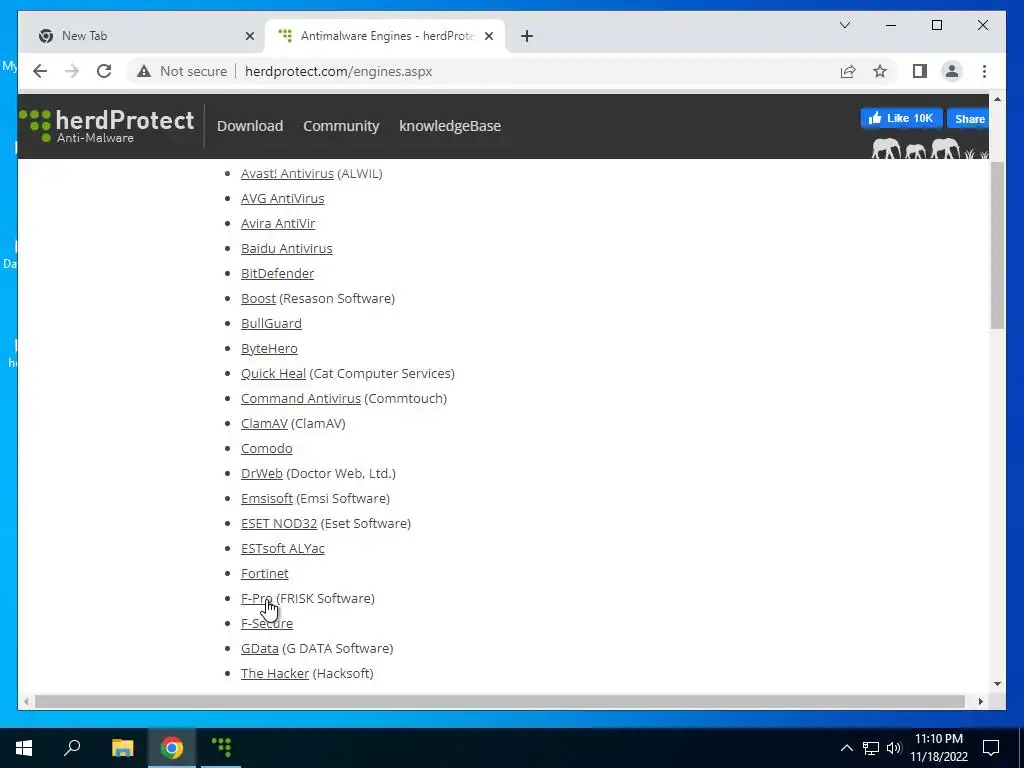Close the Antimalware Engines tab
The width and height of the screenshot is (1024, 768).
pyautogui.click(x=488, y=36)
